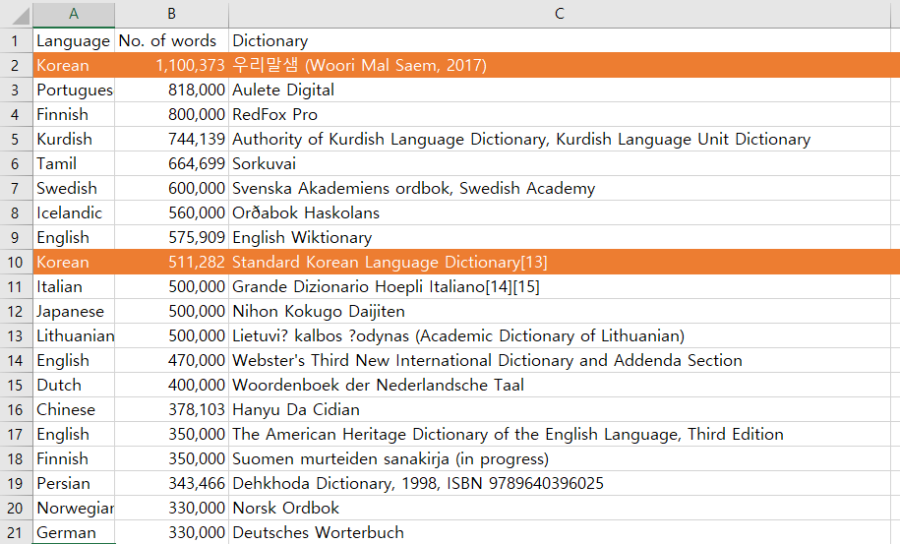Select the 'Persian' cell

(x=73, y=484)
